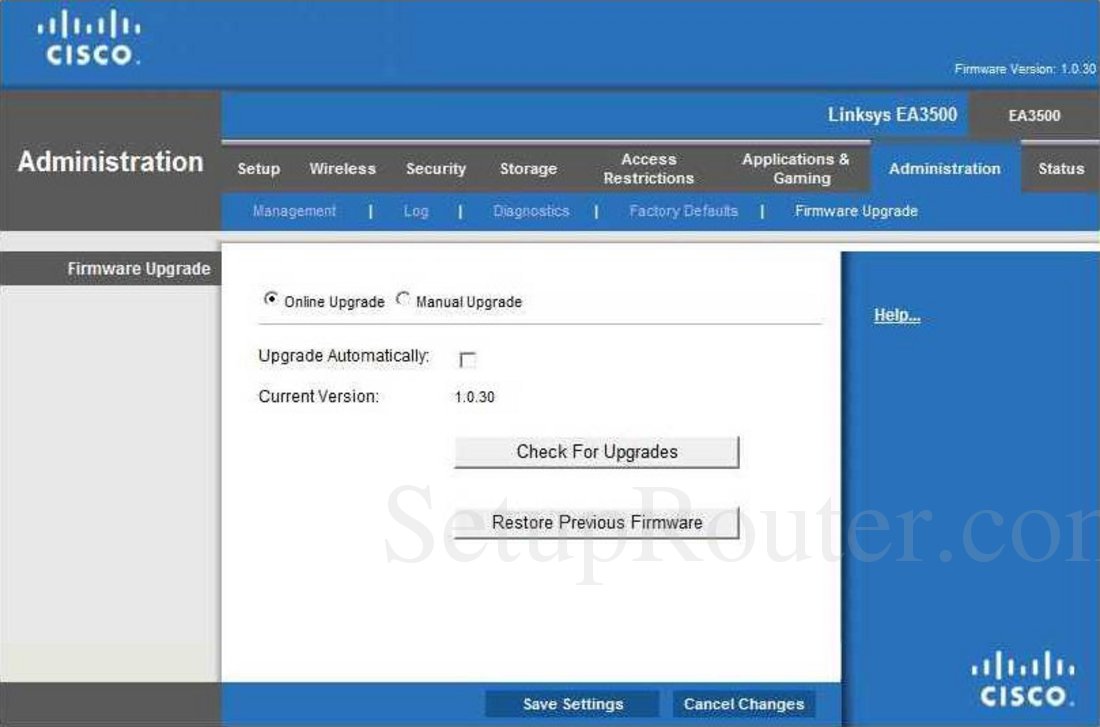The height and width of the screenshot is (727, 1100).
Task: Open the Status tab
Action: tap(1060, 169)
